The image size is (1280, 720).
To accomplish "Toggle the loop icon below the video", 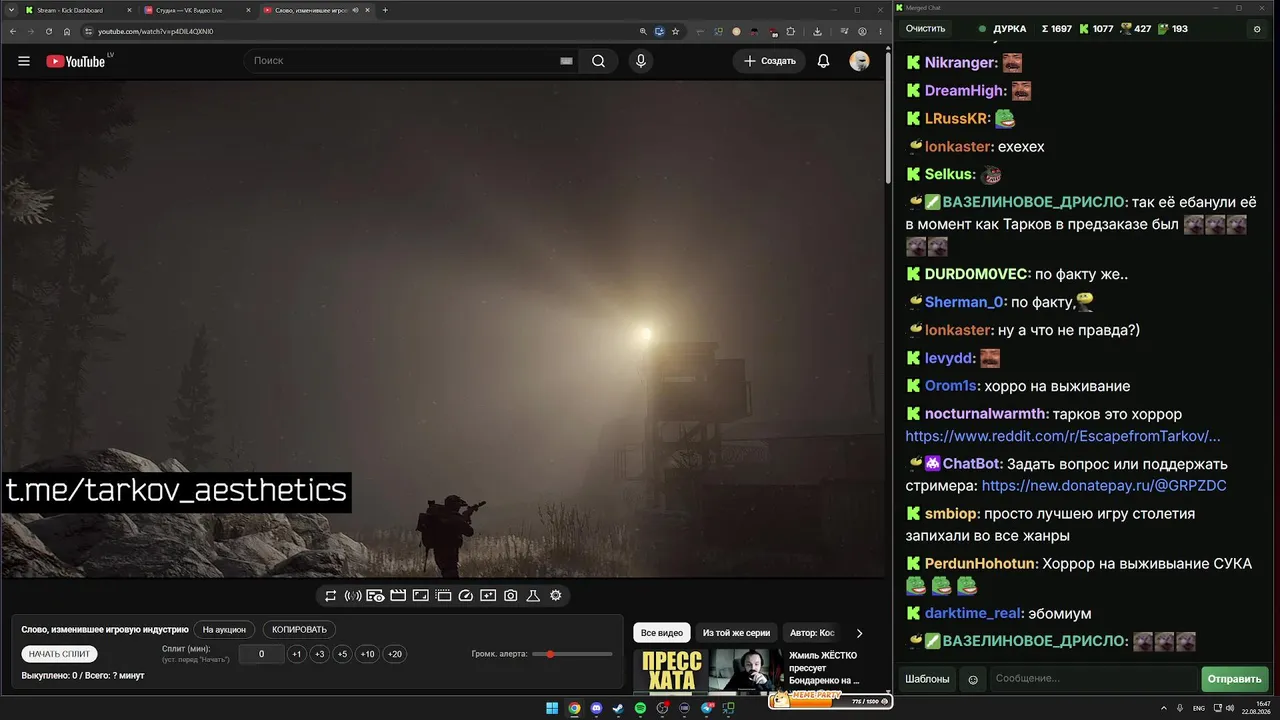I will (331, 596).
